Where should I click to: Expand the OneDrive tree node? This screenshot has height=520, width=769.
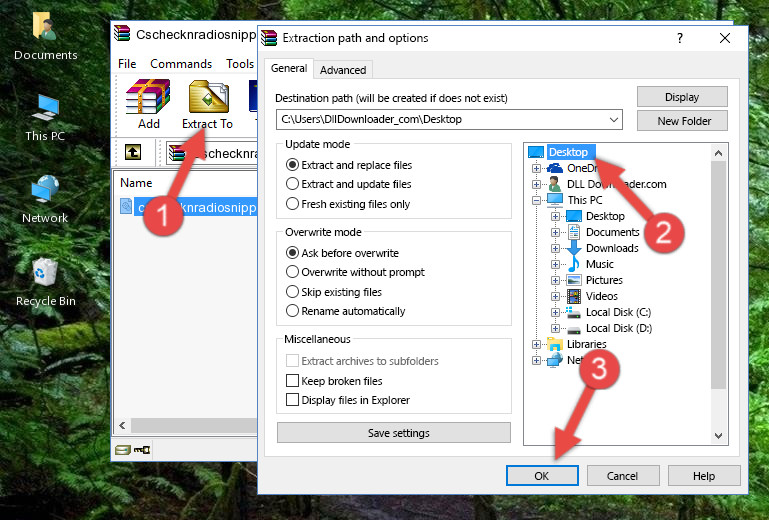tap(537, 168)
